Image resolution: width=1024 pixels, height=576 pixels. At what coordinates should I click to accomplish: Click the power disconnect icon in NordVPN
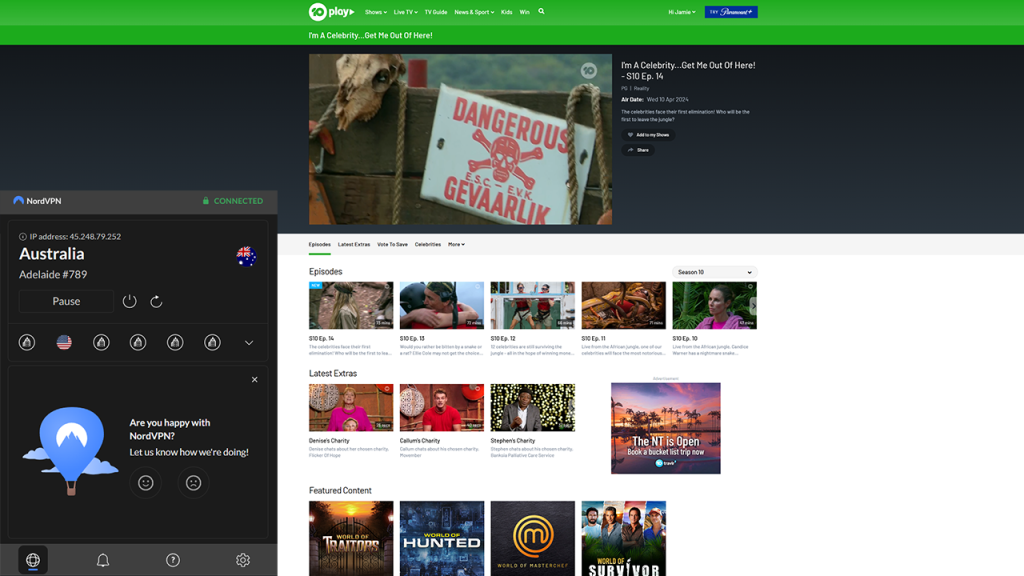pyautogui.click(x=129, y=301)
